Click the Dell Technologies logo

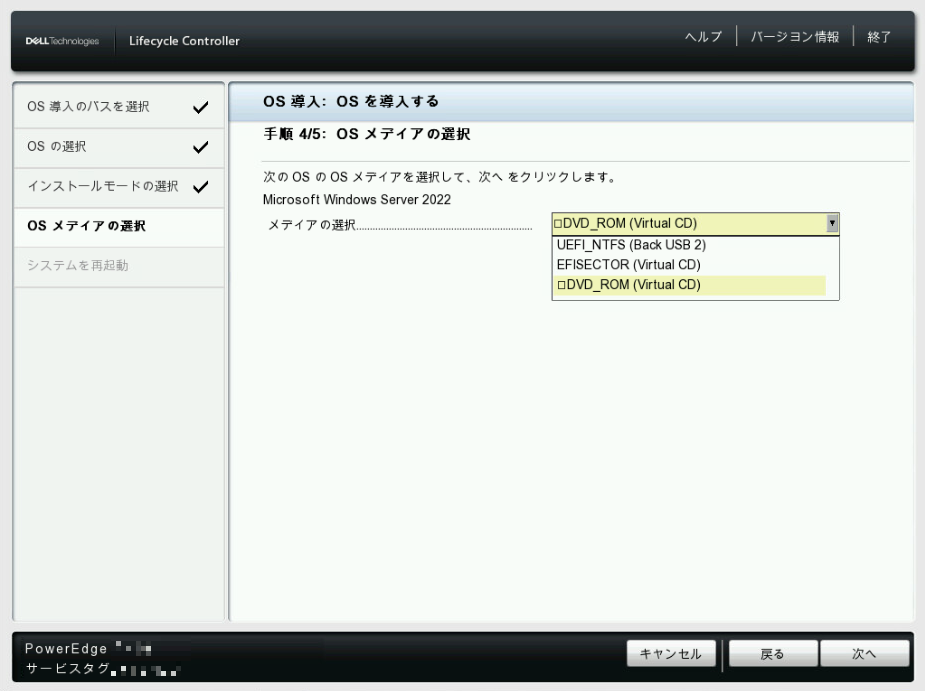pyautogui.click(x=62, y=41)
